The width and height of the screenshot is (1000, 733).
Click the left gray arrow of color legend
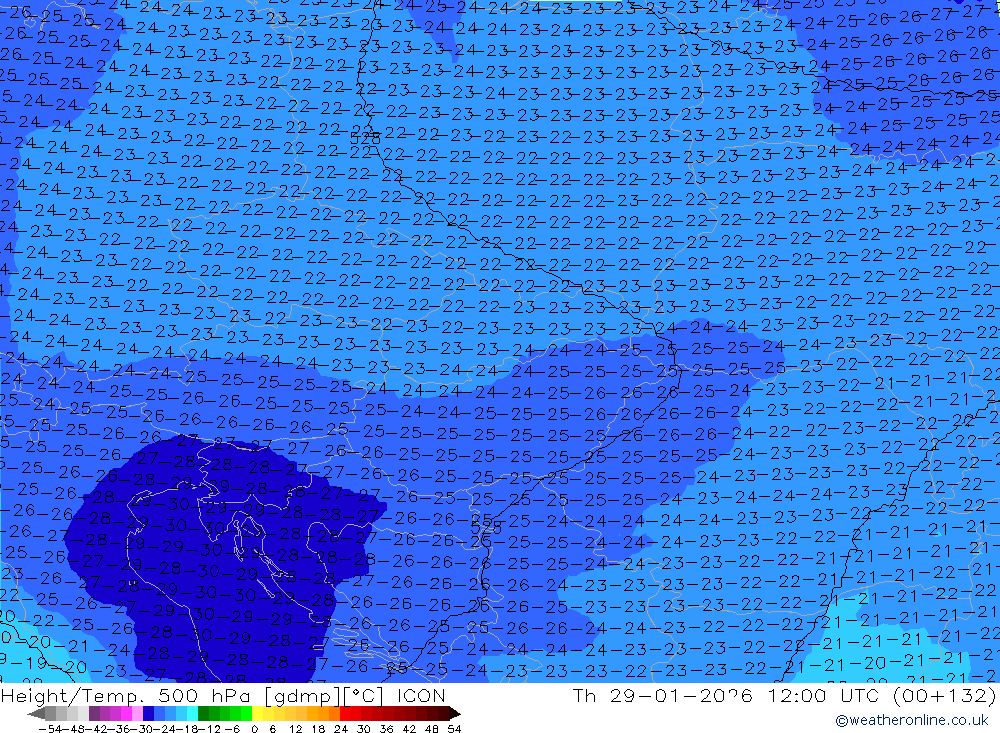pyautogui.click(x=36, y=714)
